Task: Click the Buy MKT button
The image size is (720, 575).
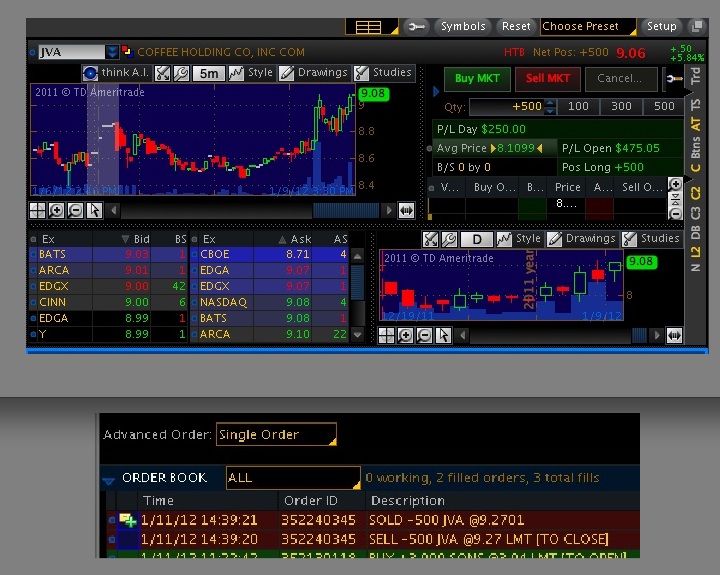Action: tap(477, 79)
